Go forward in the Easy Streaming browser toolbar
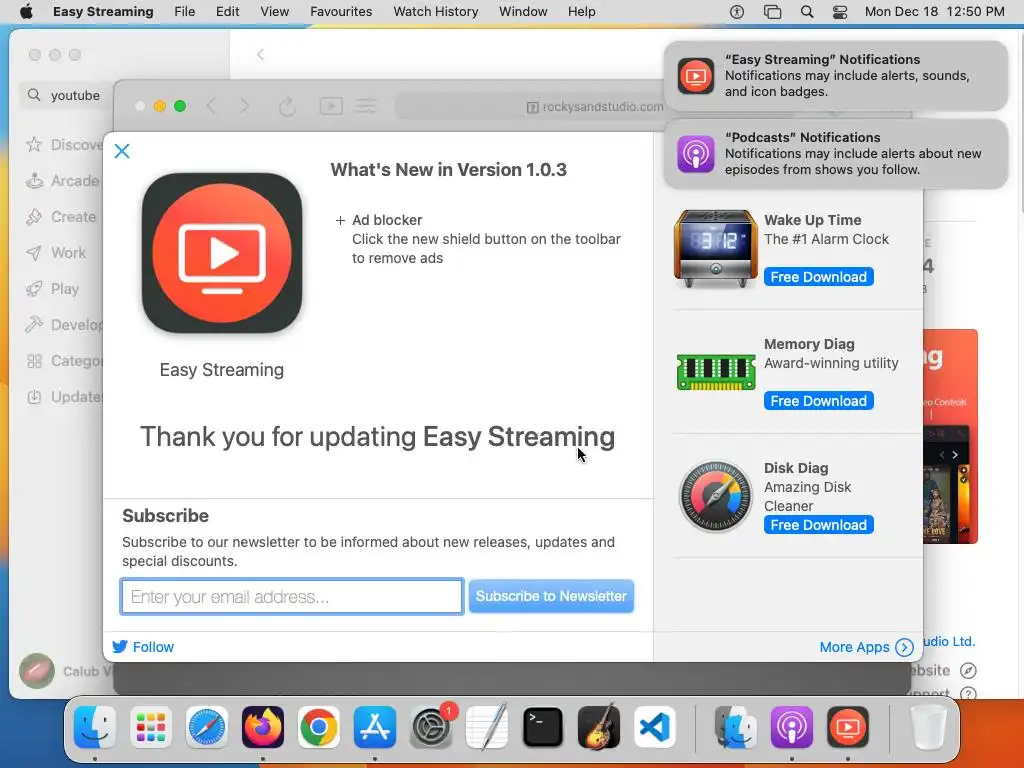This screenshot has height=768, width=1024. coord(245,106)
